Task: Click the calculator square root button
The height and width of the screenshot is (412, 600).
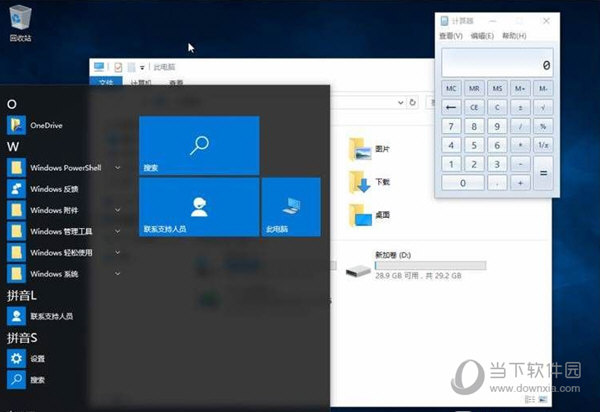Action: coord(543,107)
